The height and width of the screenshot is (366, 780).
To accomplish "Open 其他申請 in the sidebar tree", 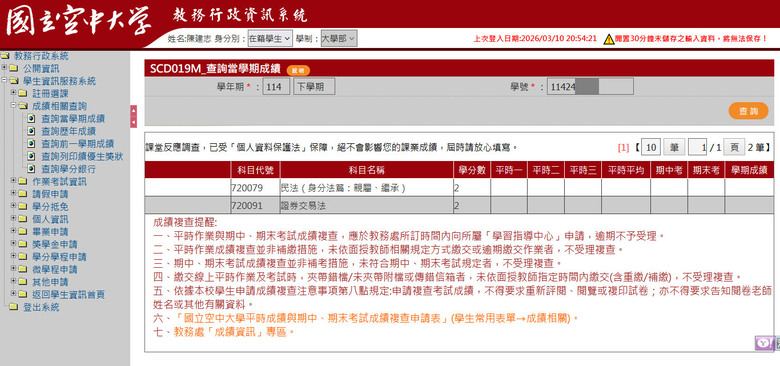I will pyautogui.click(x=50, y=282).
